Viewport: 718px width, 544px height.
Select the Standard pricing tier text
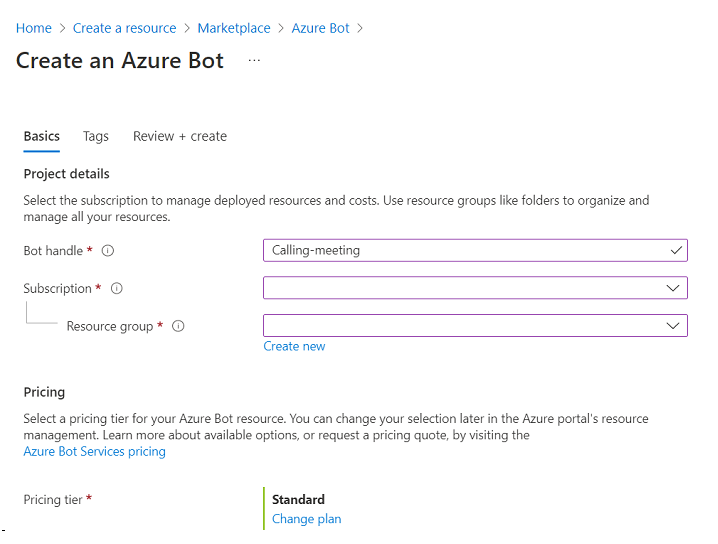click(299, 500)
